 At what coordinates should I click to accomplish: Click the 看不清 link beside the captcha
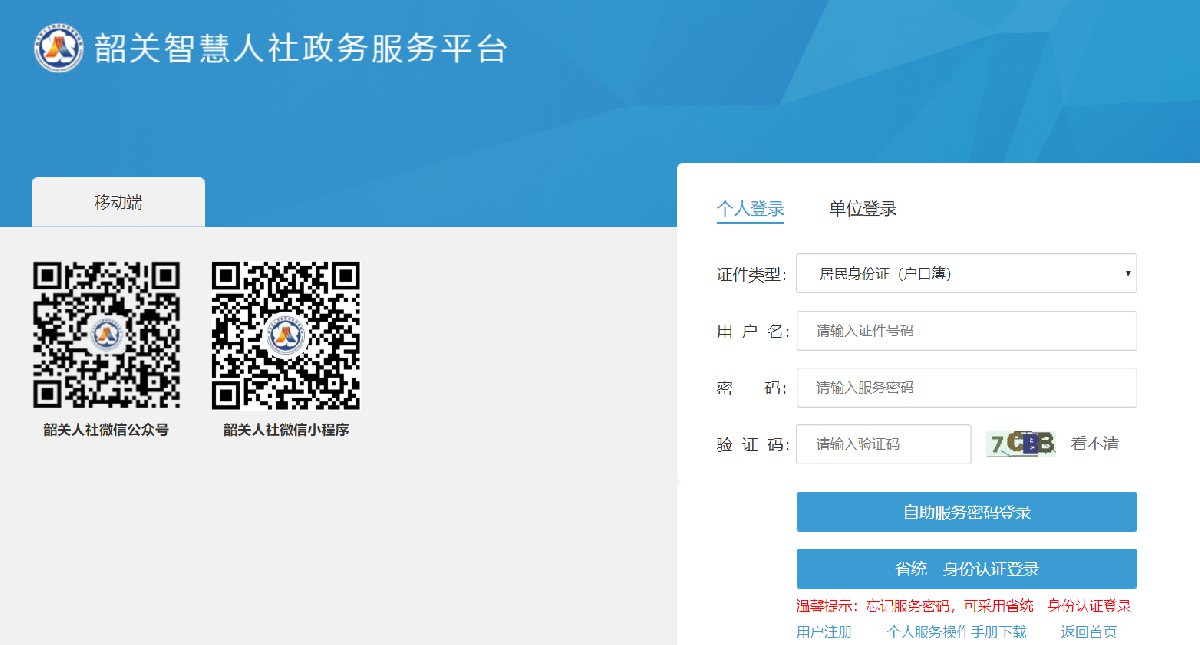tap(1094, 444)
